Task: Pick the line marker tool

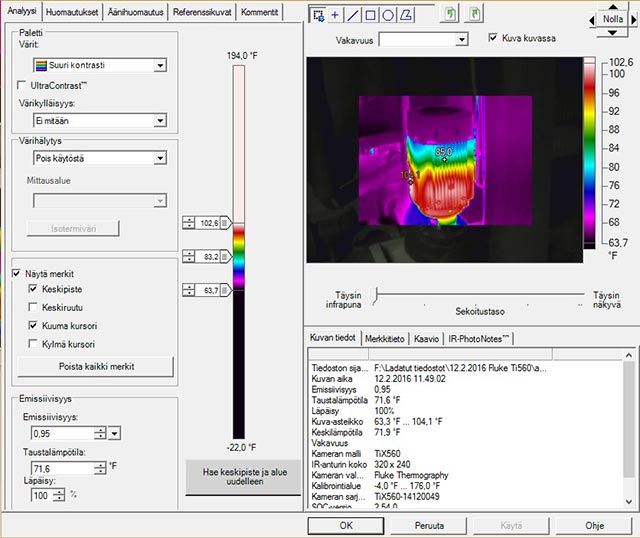Action: click(352, 15)
